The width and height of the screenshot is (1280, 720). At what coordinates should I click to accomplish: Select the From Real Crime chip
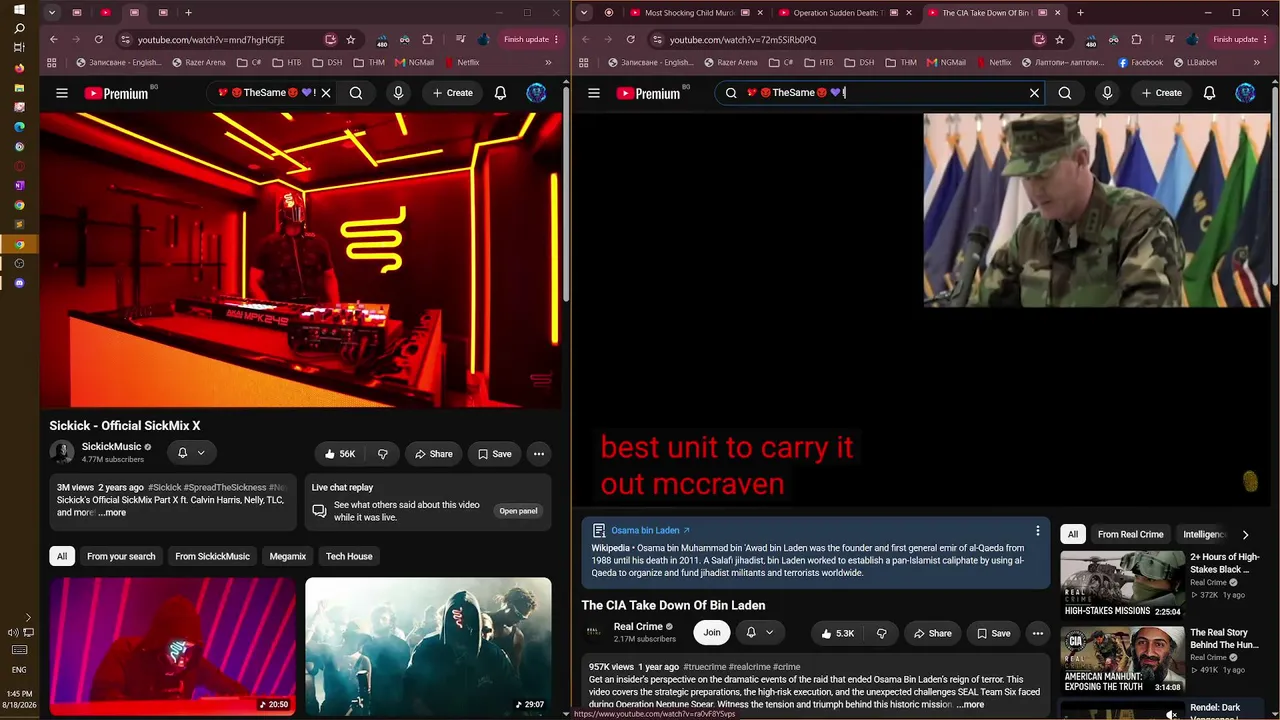(1130, 534)
